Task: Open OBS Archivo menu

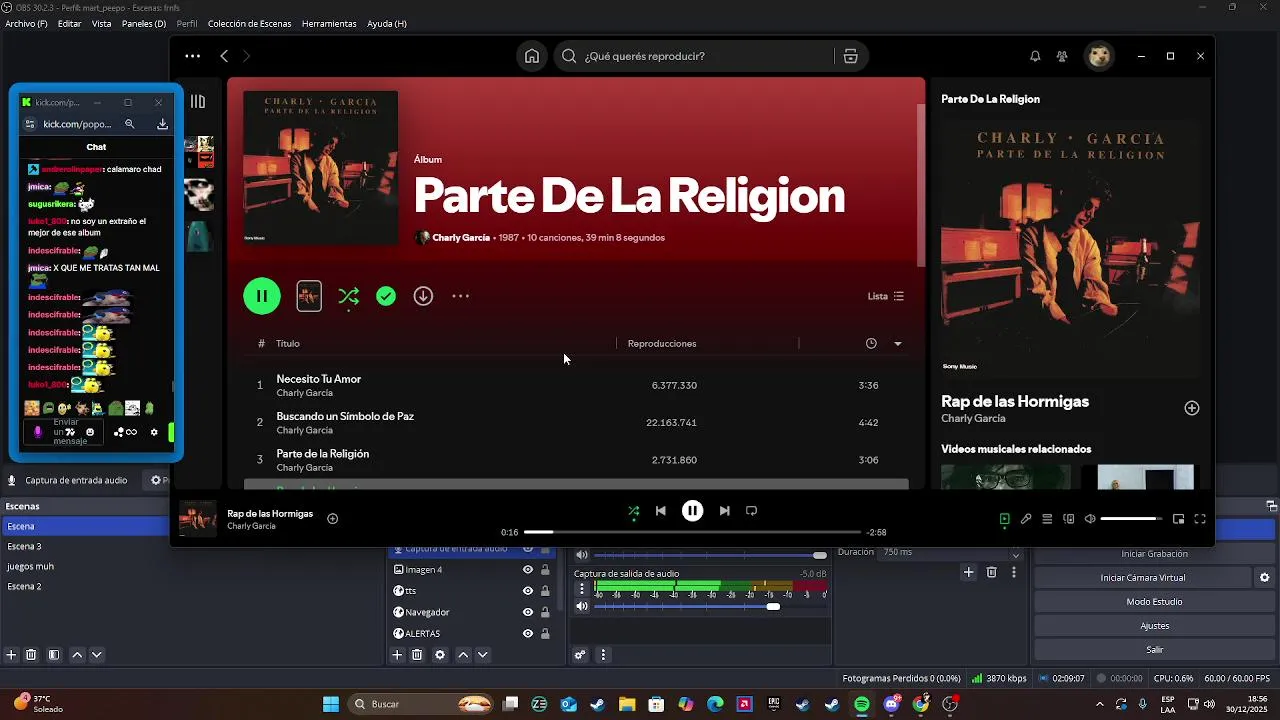Action: tap(26, 23)
